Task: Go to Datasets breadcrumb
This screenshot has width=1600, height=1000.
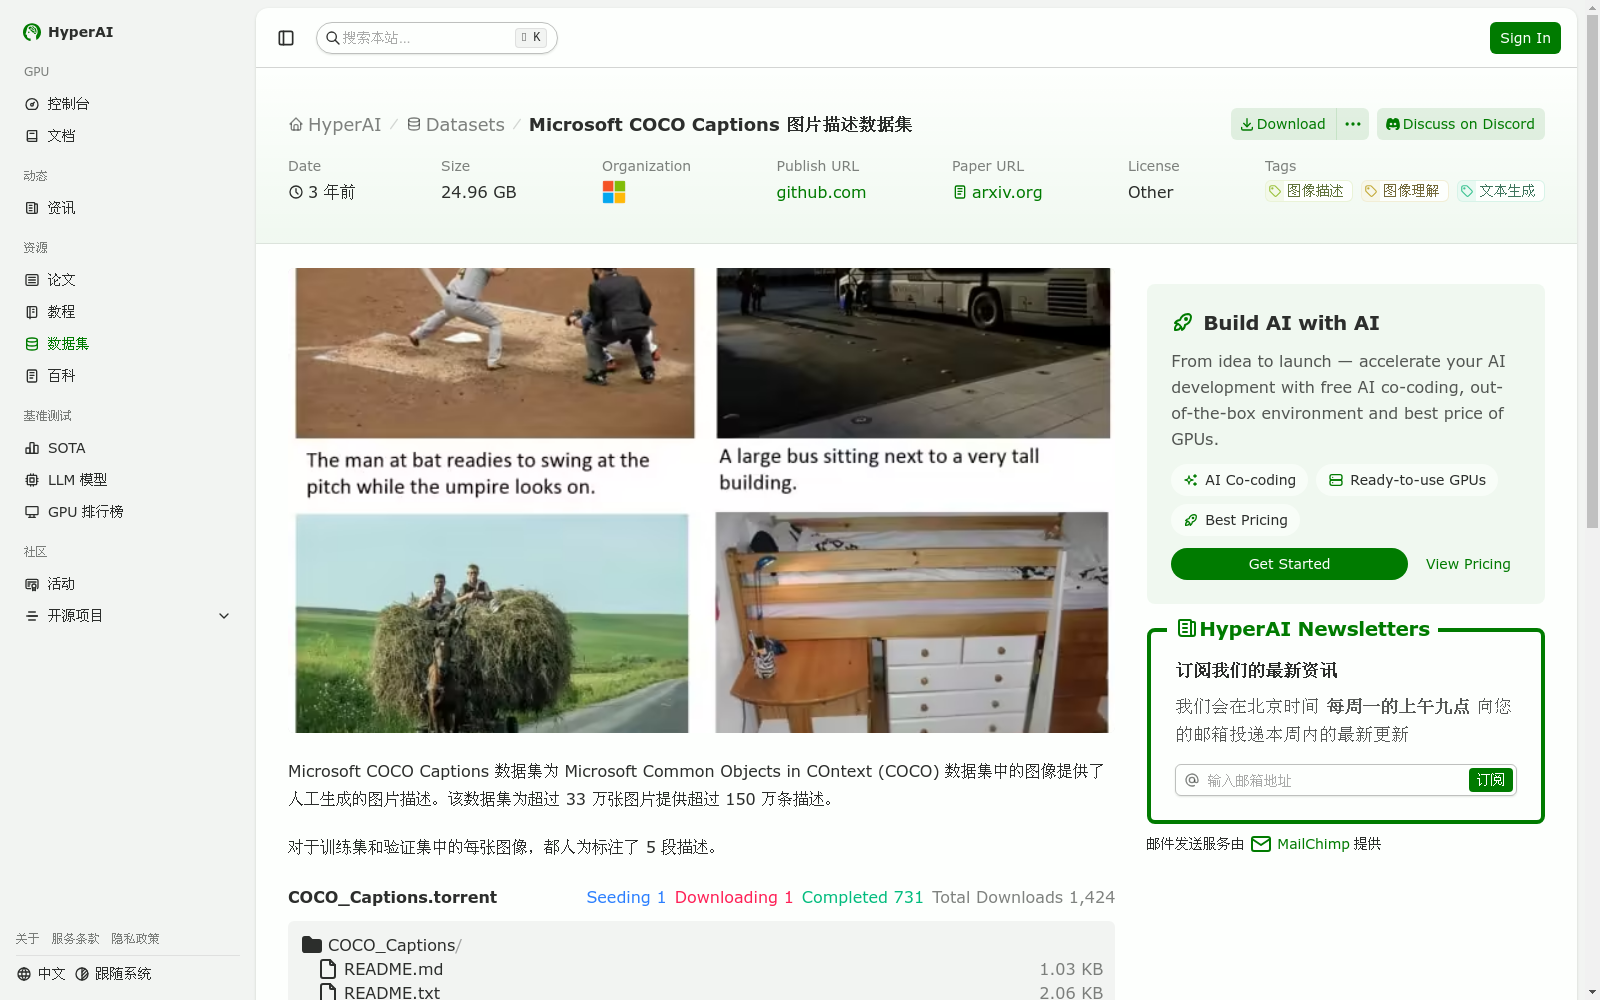Action: point(456,125)
